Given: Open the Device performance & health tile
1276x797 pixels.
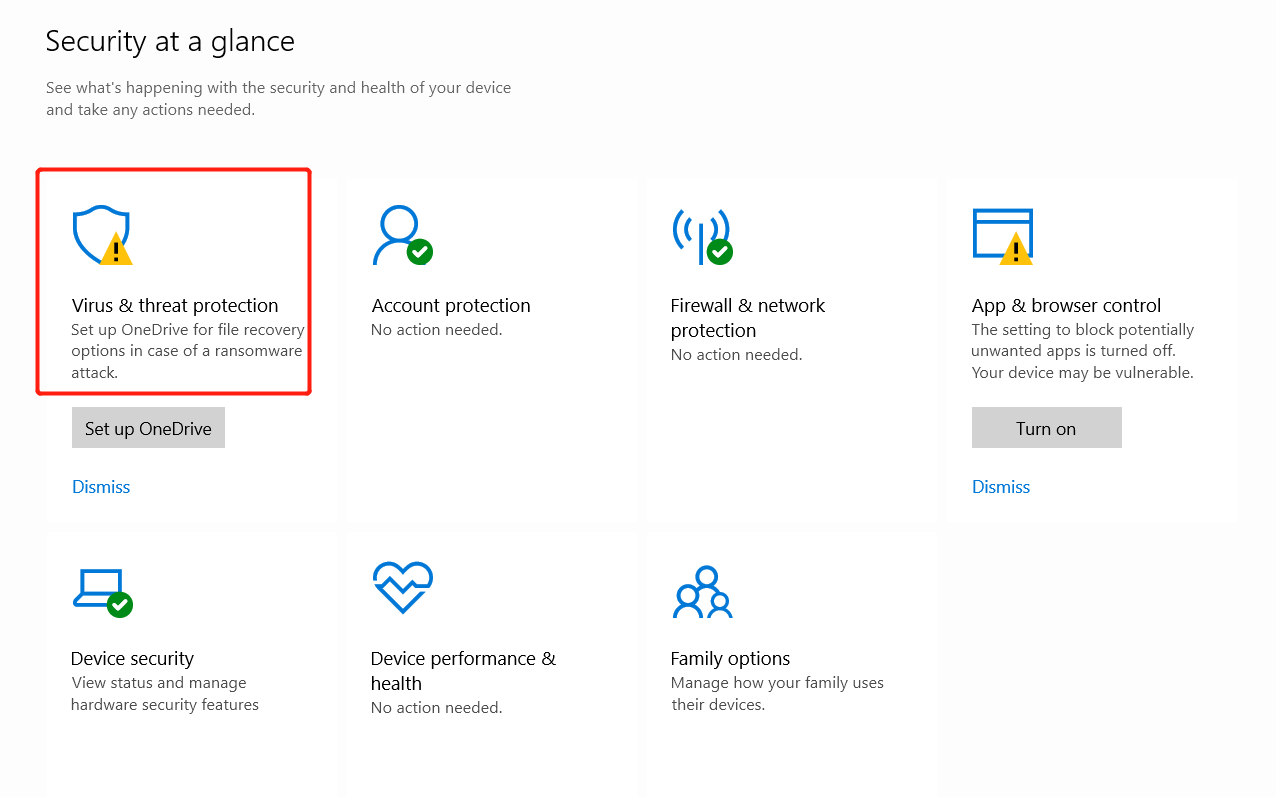Looking at the screenshot, I should click(491, 660).
